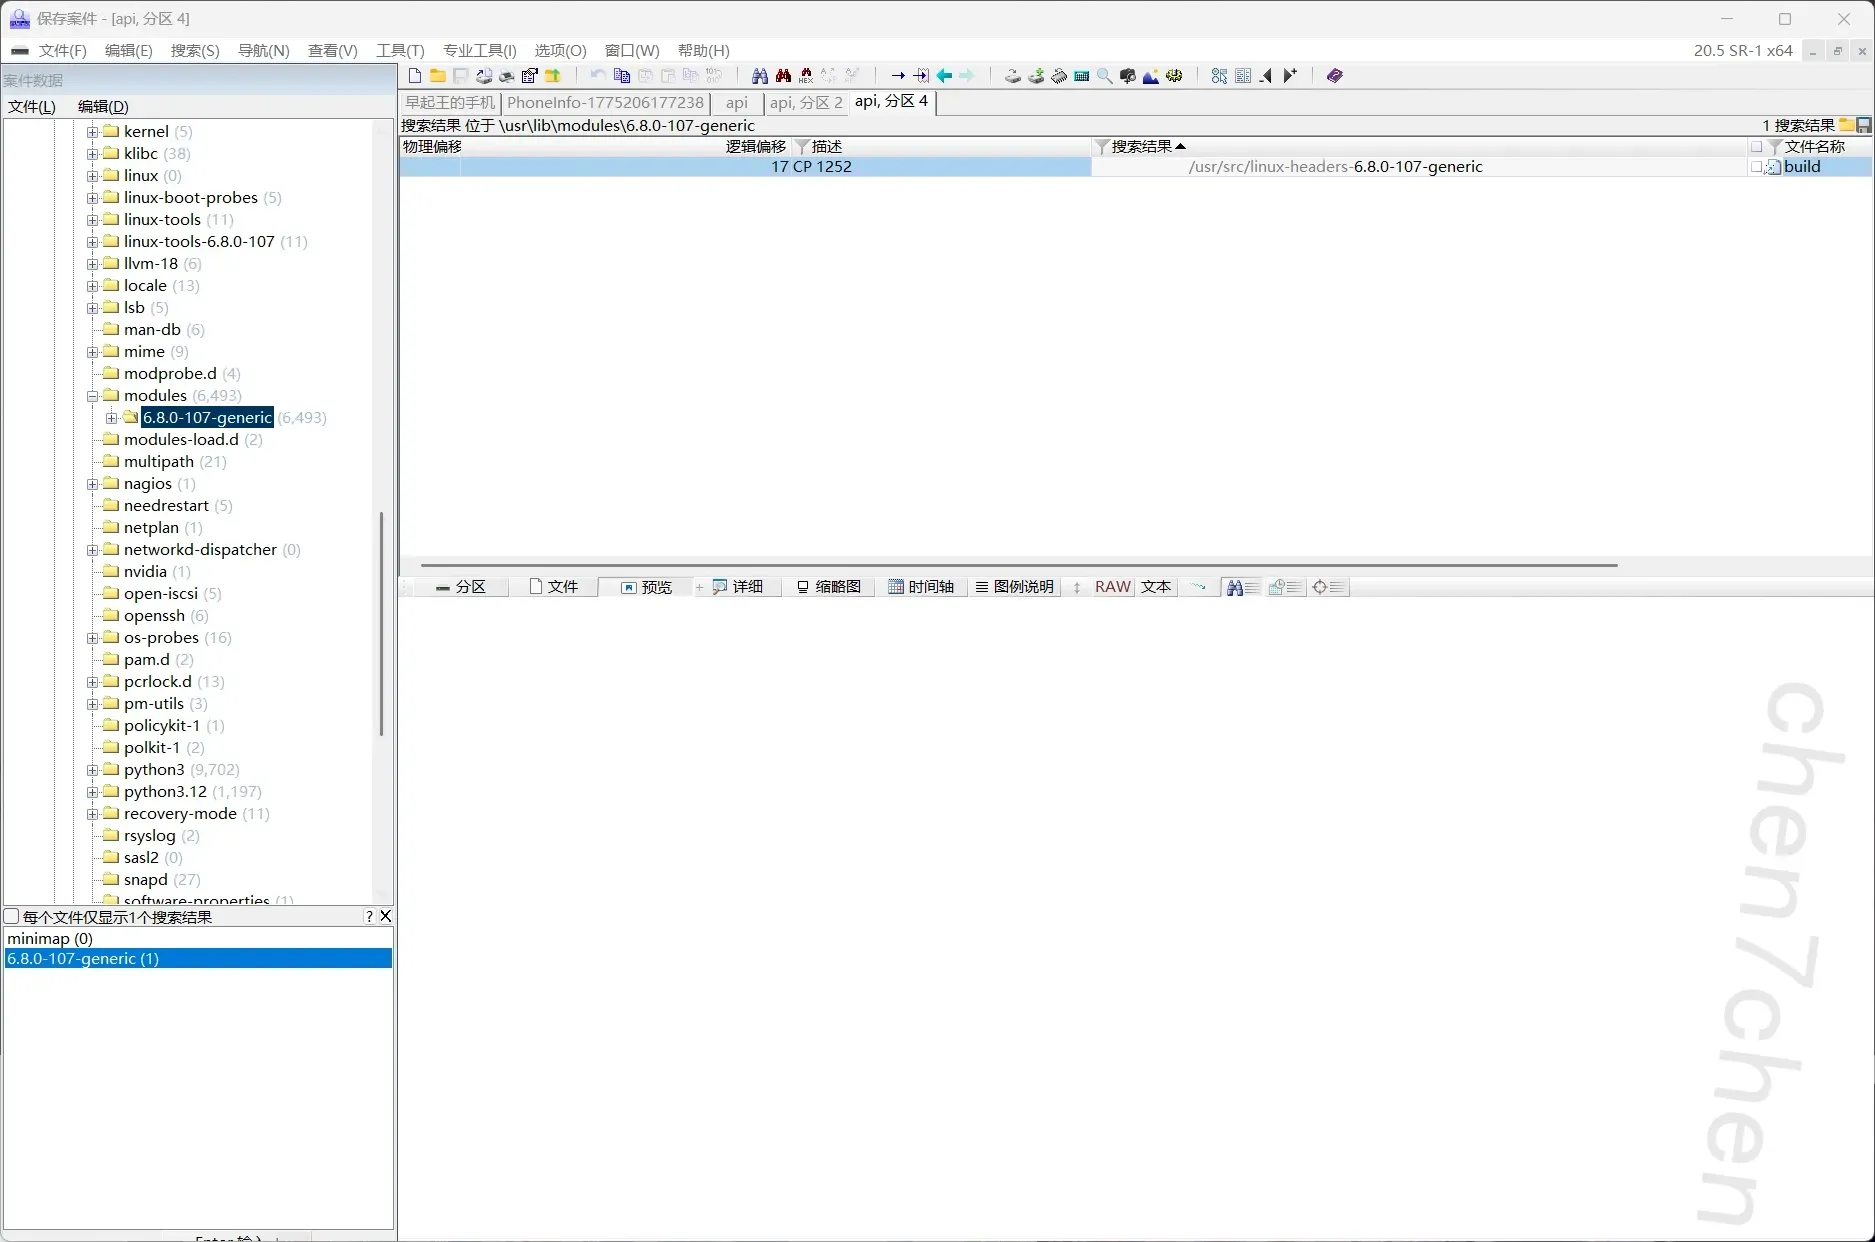Toggle 每个文件仅显示1个搜索结果 checkbox

[12, 917]
